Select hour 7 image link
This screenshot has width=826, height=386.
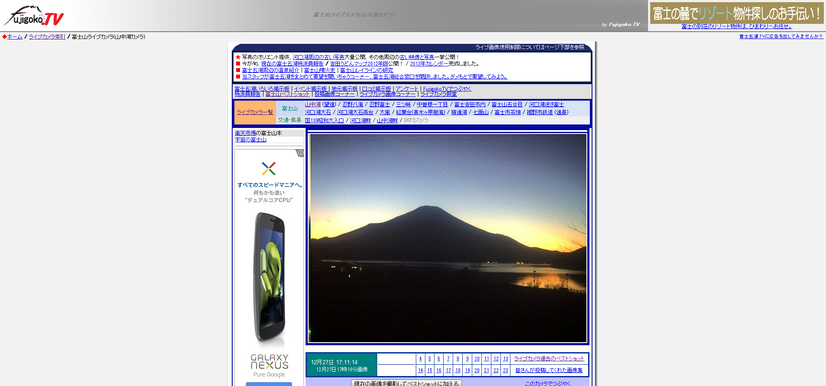pos(448,359)
